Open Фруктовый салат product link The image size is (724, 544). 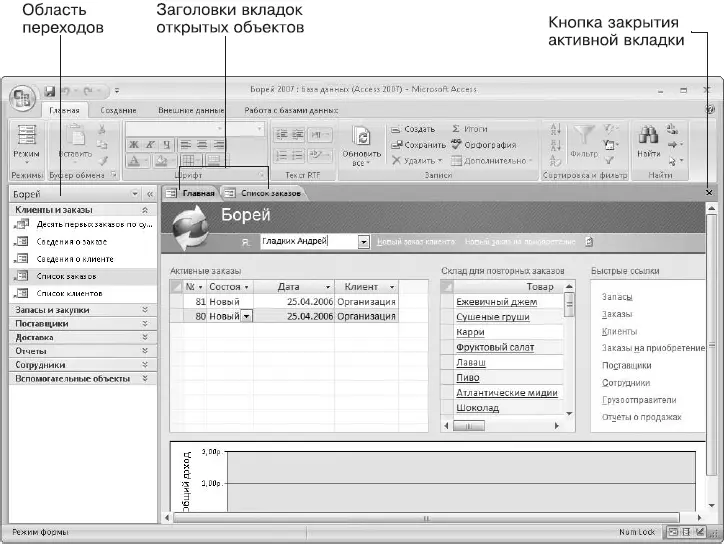pyautogui.click(x=495, y=347)
